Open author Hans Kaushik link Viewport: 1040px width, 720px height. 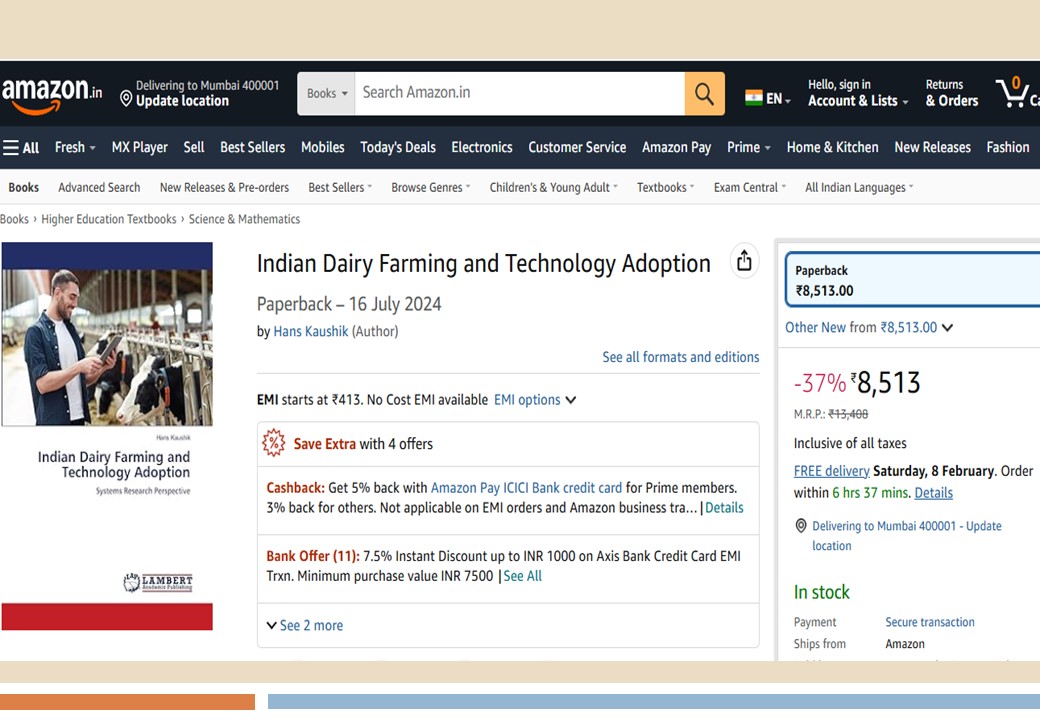[x=310, y=331]
